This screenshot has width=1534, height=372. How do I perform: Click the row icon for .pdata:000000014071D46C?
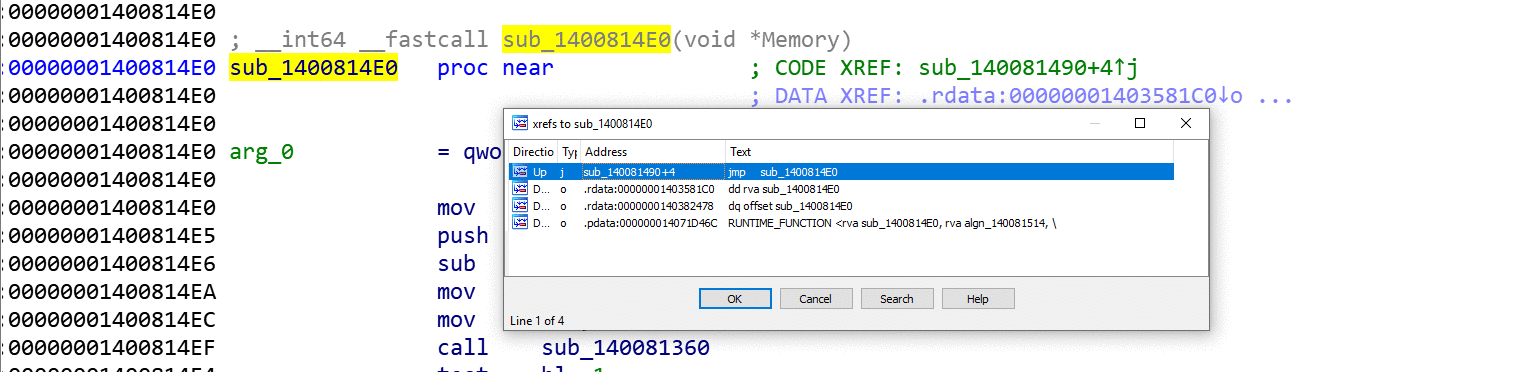point(520,222)
